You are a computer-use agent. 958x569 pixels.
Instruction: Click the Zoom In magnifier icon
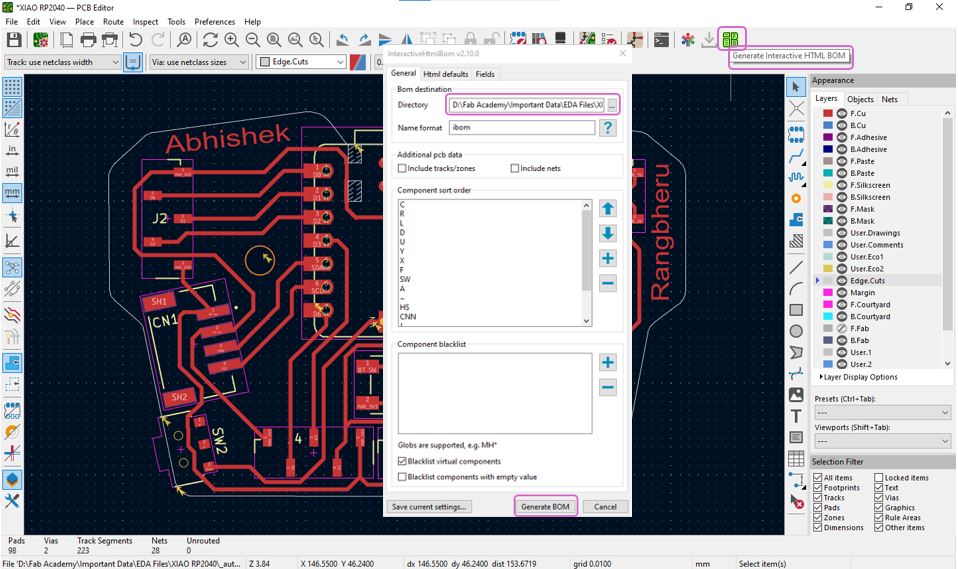tap(231, 40)
